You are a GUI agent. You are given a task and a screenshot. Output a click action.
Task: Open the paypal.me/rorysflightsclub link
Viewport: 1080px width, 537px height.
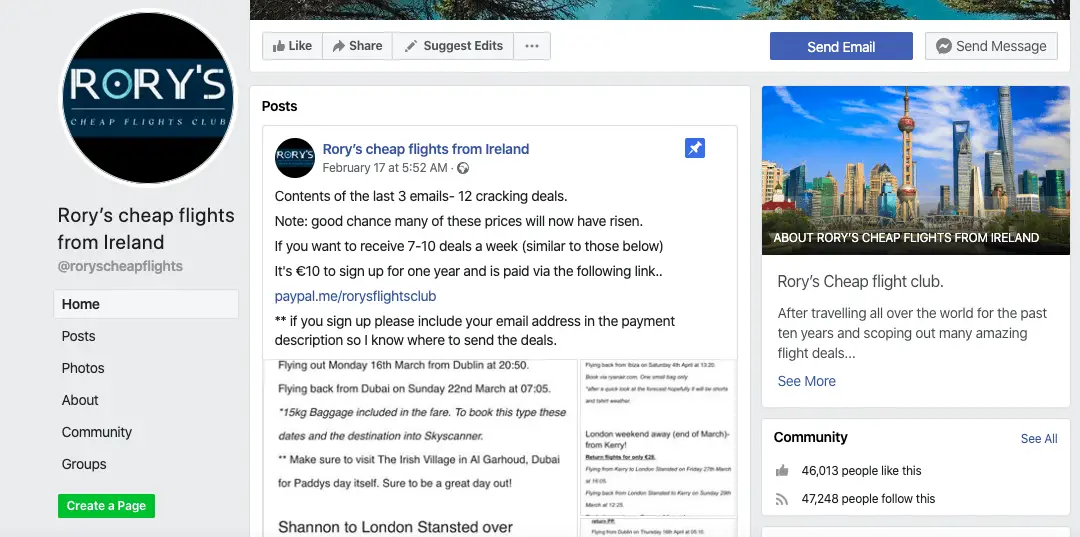[x=355, y=296]
